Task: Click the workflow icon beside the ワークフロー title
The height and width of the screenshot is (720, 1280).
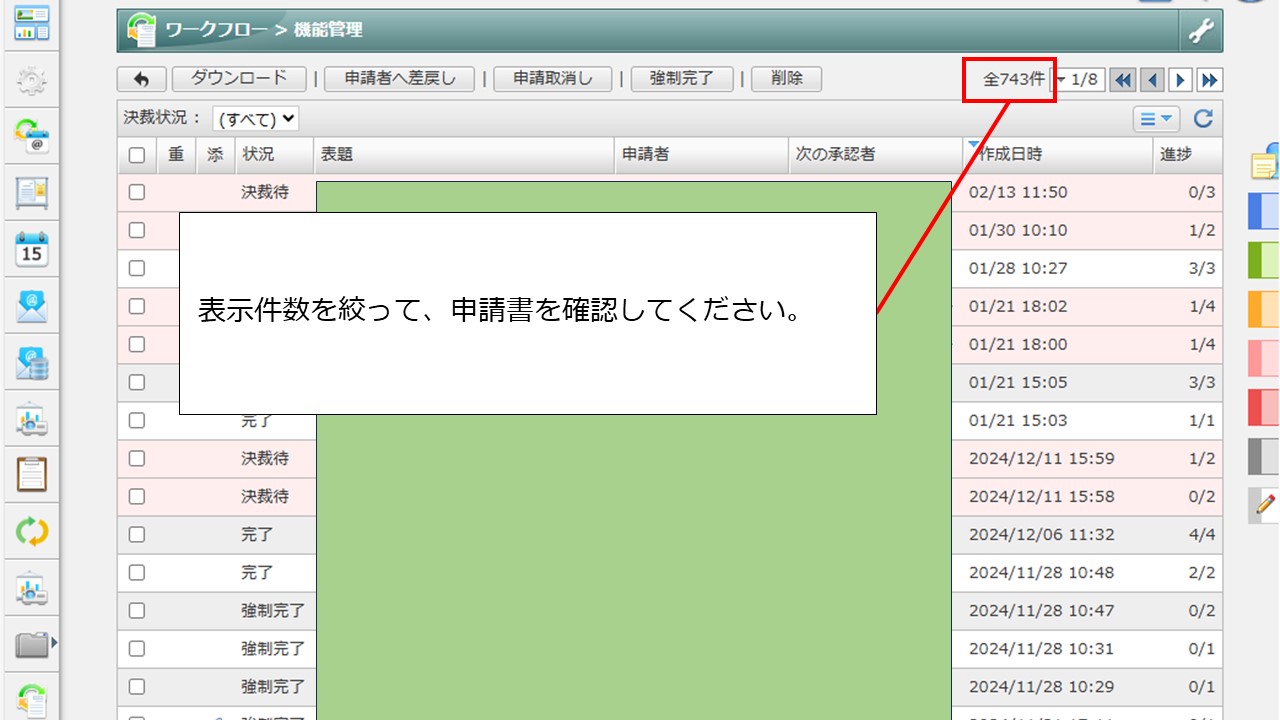Action: pos(141,31)
